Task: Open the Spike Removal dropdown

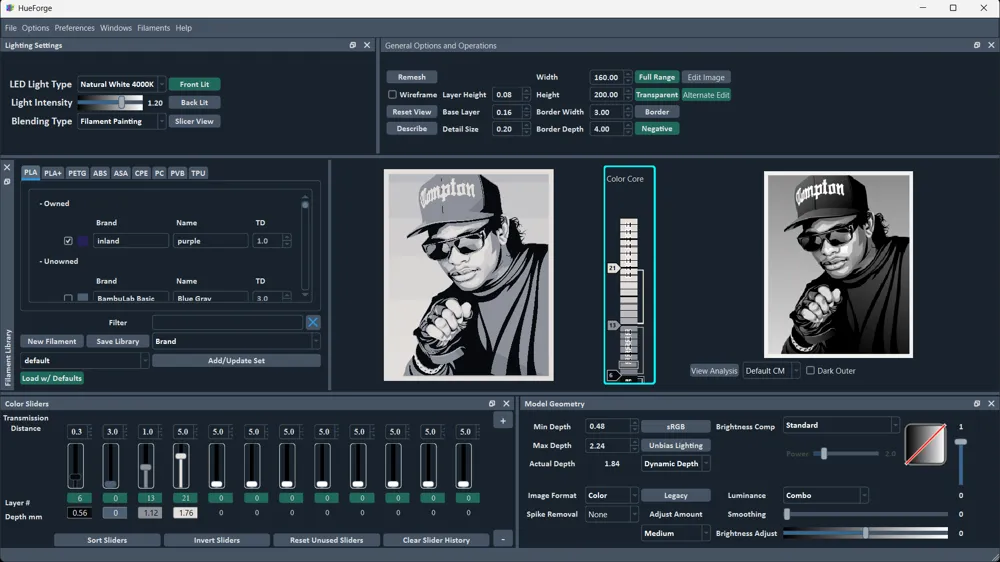Action: coord(612,514)
